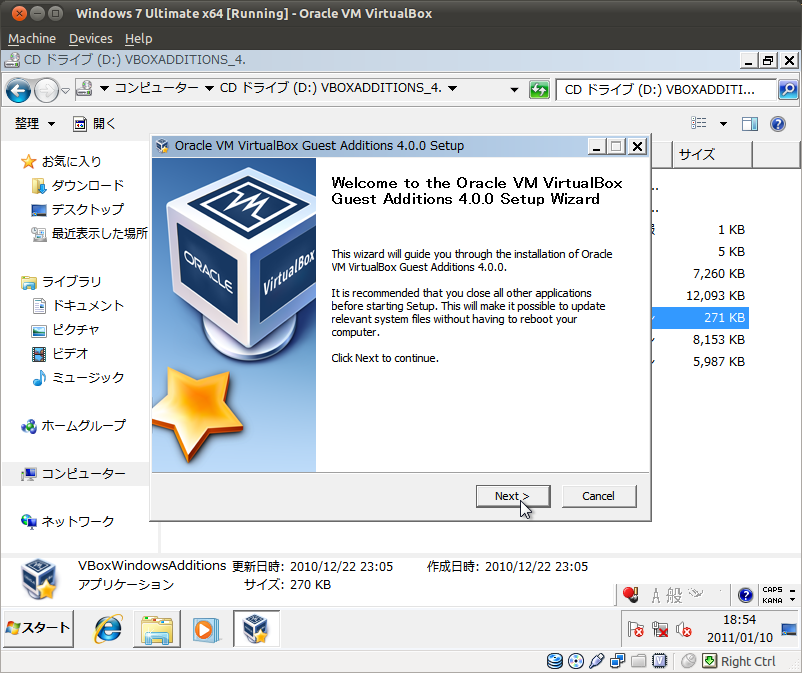Click Next in the Guest Additions setup wizard

point(513,496)
